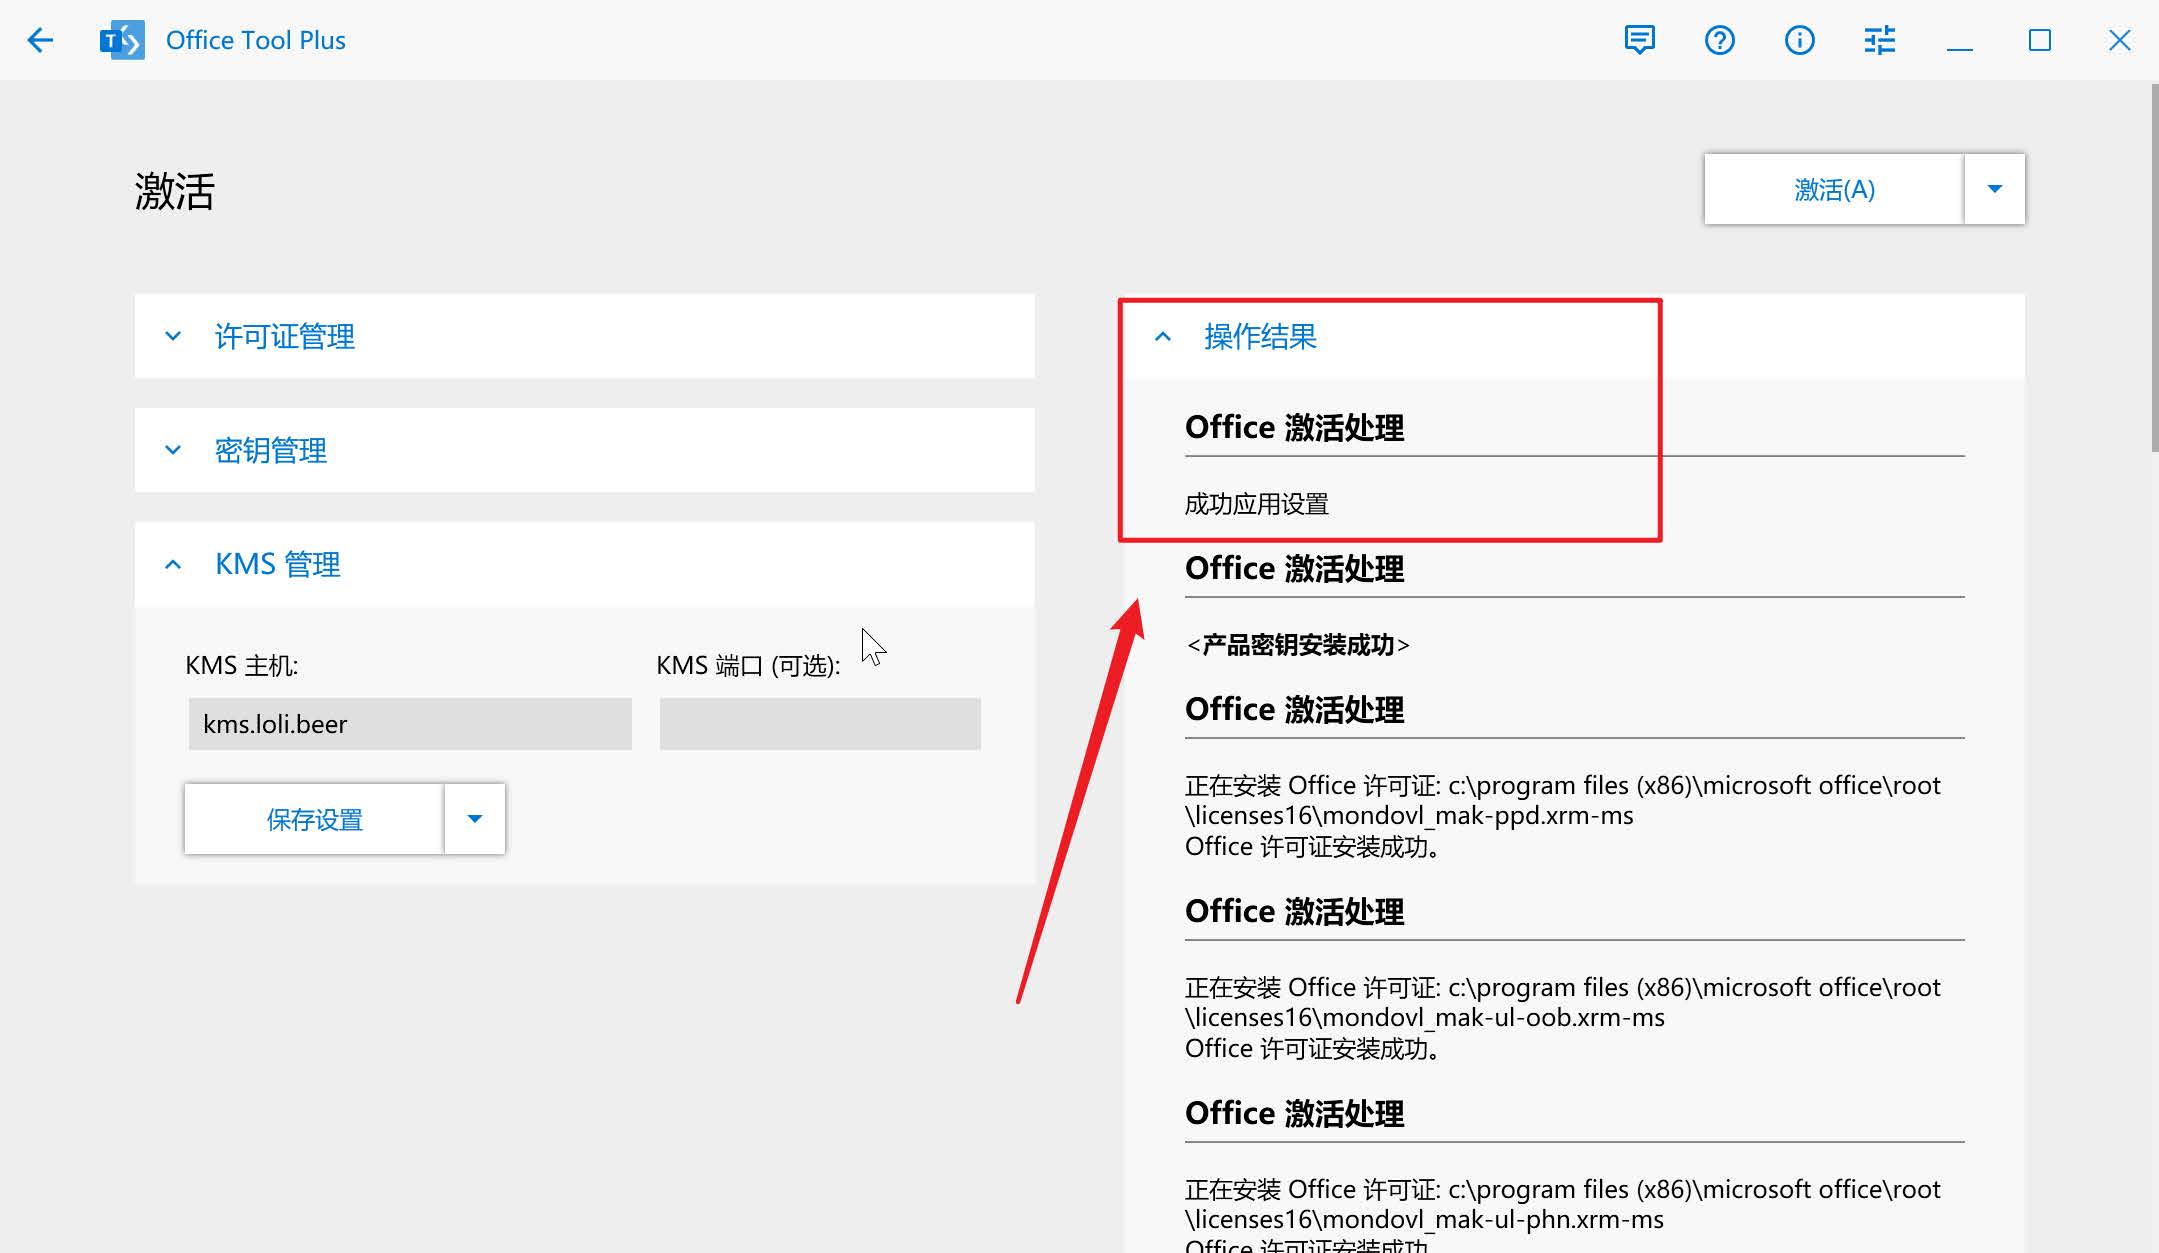This screenshot has width=2159, height=1253.
Task: Click the 激活(A) activate button
Action: pyautogui.click(x=1834, y=189)
